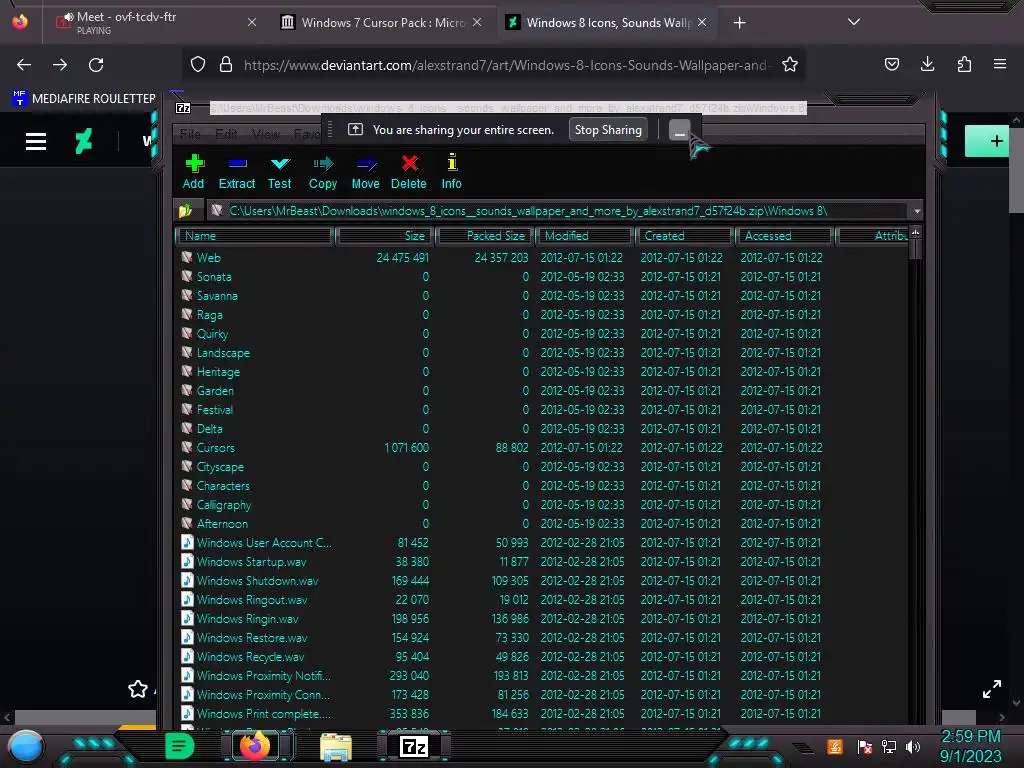Select the Cursors folder
1024x768 pixels.
[216, 448]
